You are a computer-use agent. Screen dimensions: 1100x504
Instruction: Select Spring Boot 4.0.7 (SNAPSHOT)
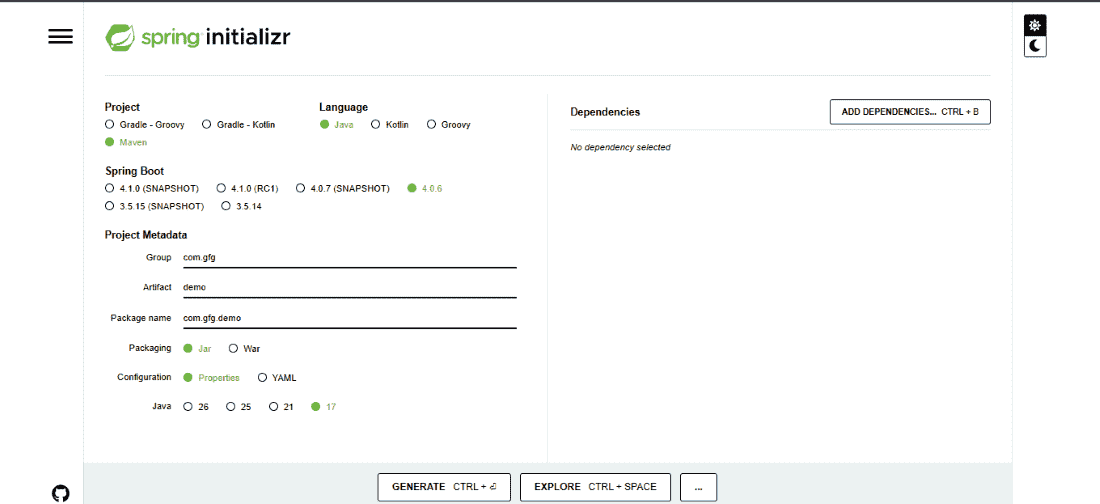[x=343, y=188]
